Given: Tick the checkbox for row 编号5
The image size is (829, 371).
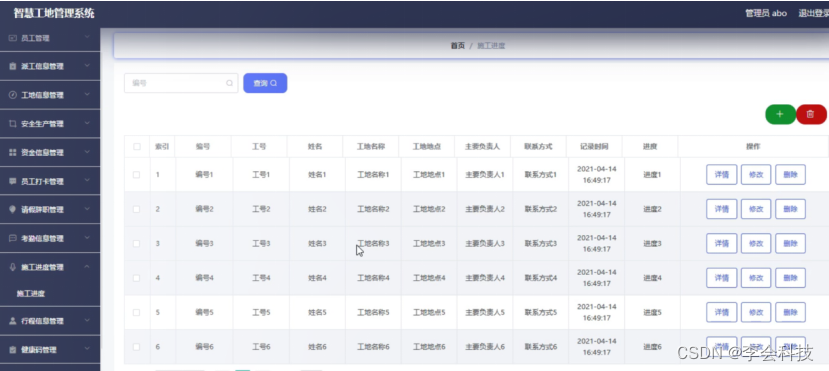Looking at the screenshot, I should tap(136, 312).
